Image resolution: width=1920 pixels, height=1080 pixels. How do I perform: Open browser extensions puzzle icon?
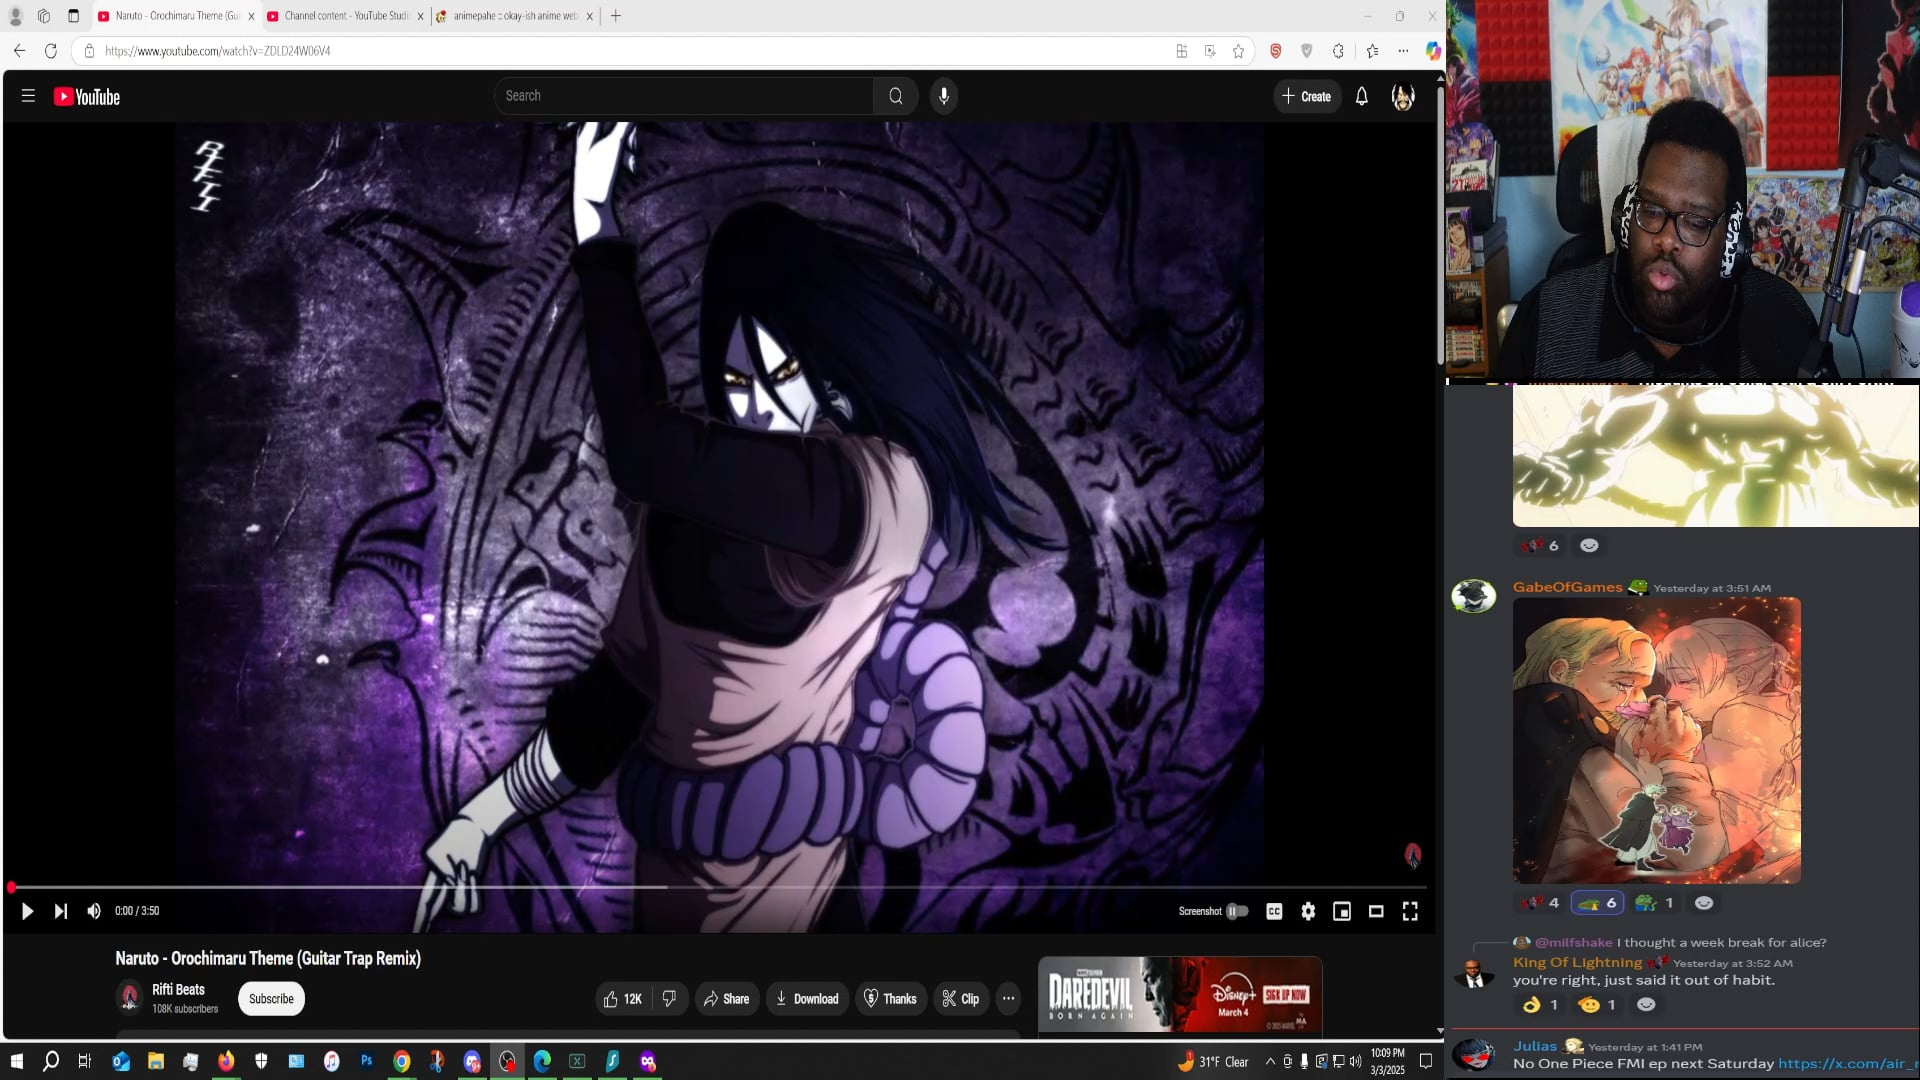(1338, 51)
